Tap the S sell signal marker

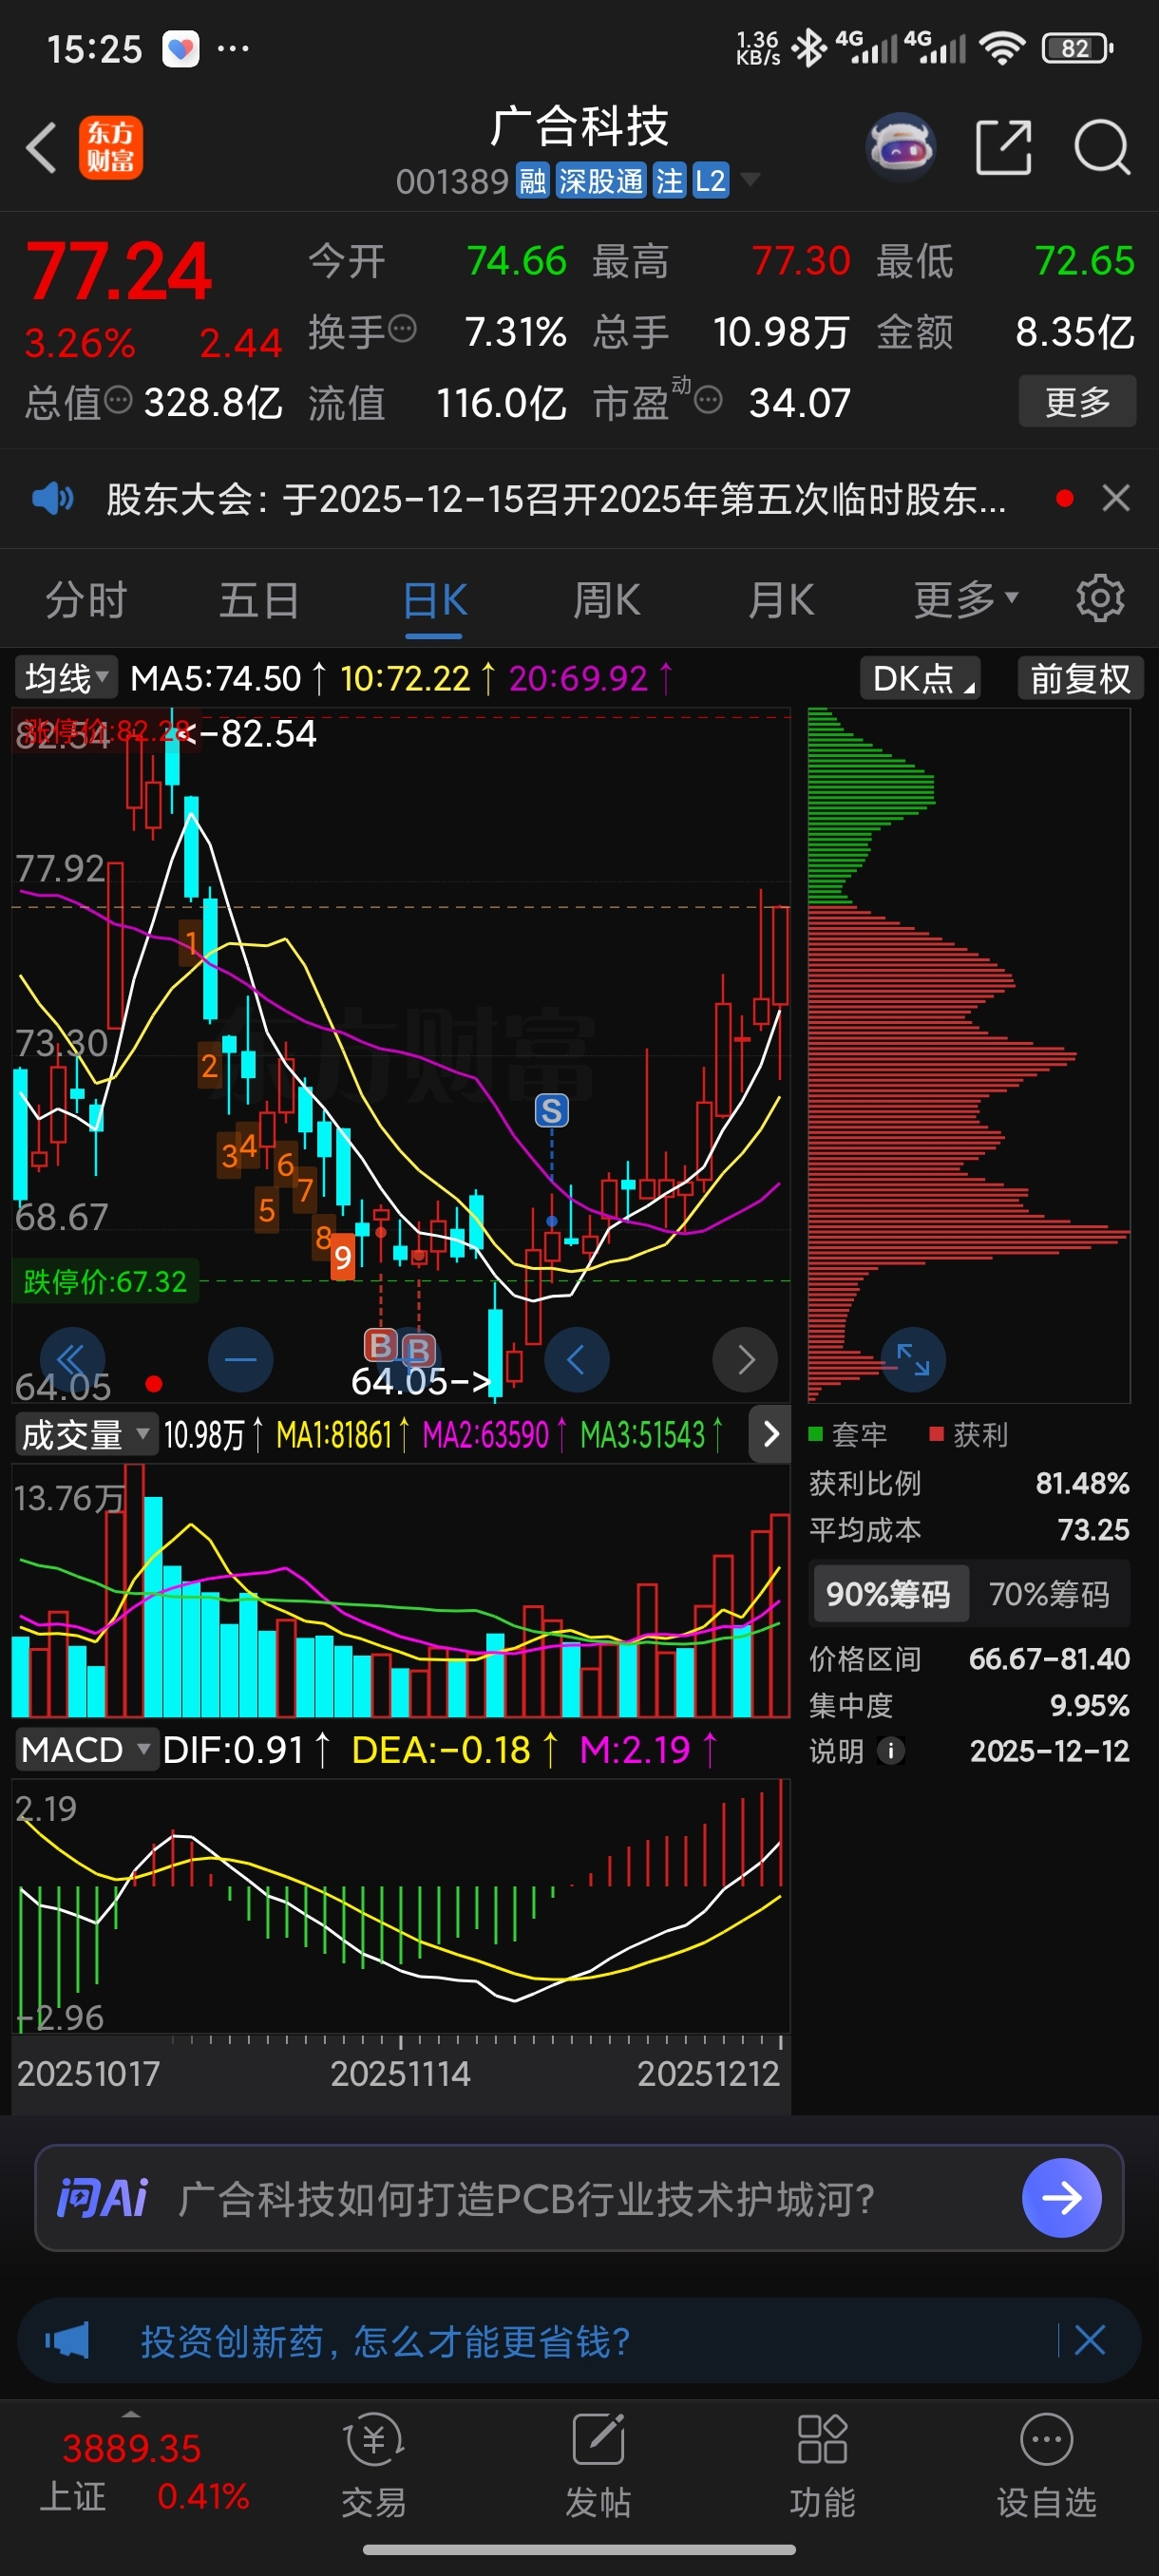click(x=552, y=1111)
